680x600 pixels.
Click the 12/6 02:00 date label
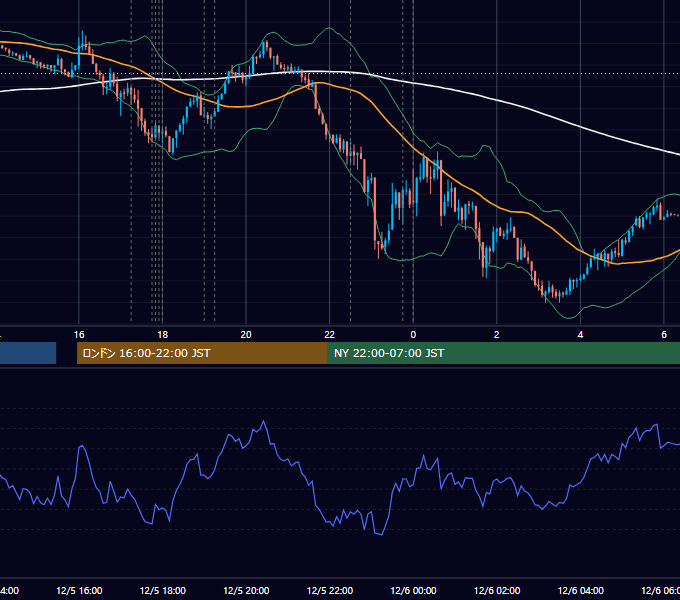[x=497, y=590]
